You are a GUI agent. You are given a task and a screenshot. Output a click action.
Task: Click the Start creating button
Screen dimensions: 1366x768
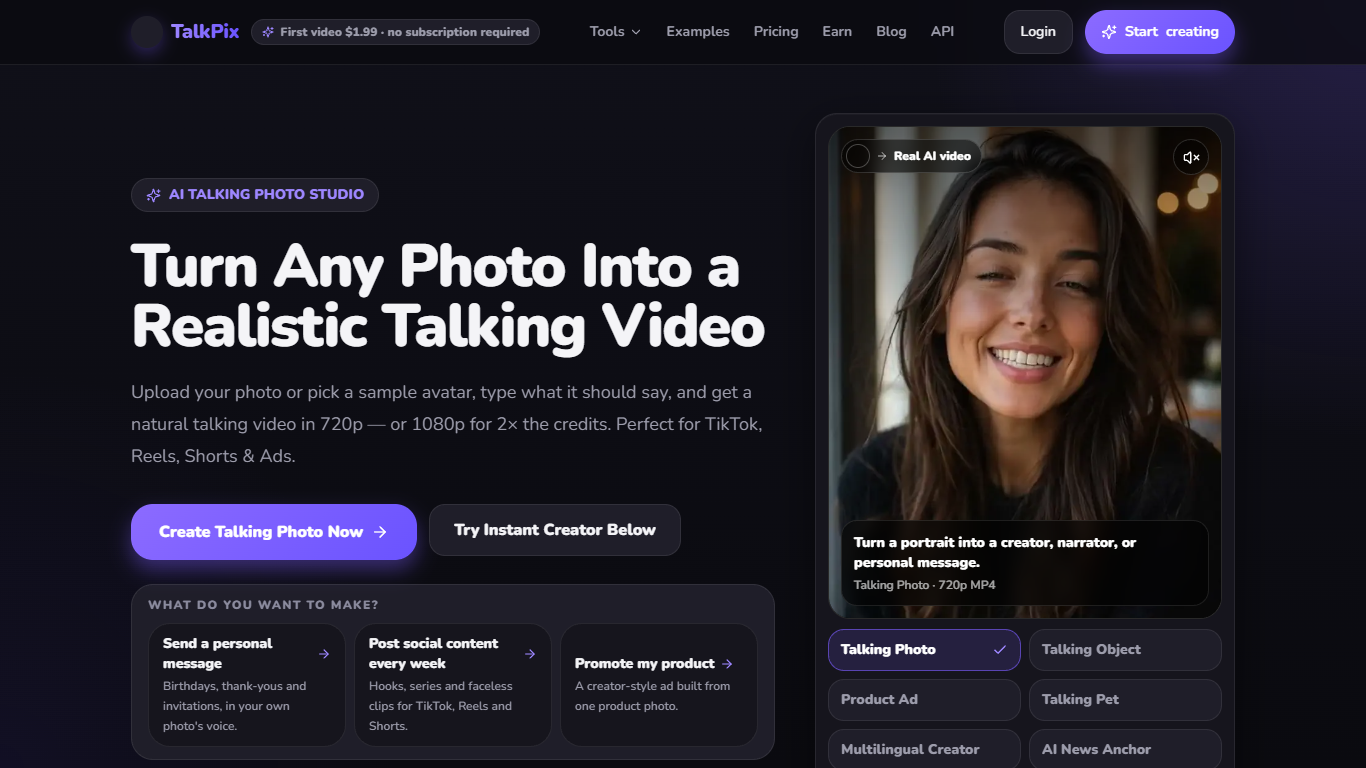click(1160, 32)
